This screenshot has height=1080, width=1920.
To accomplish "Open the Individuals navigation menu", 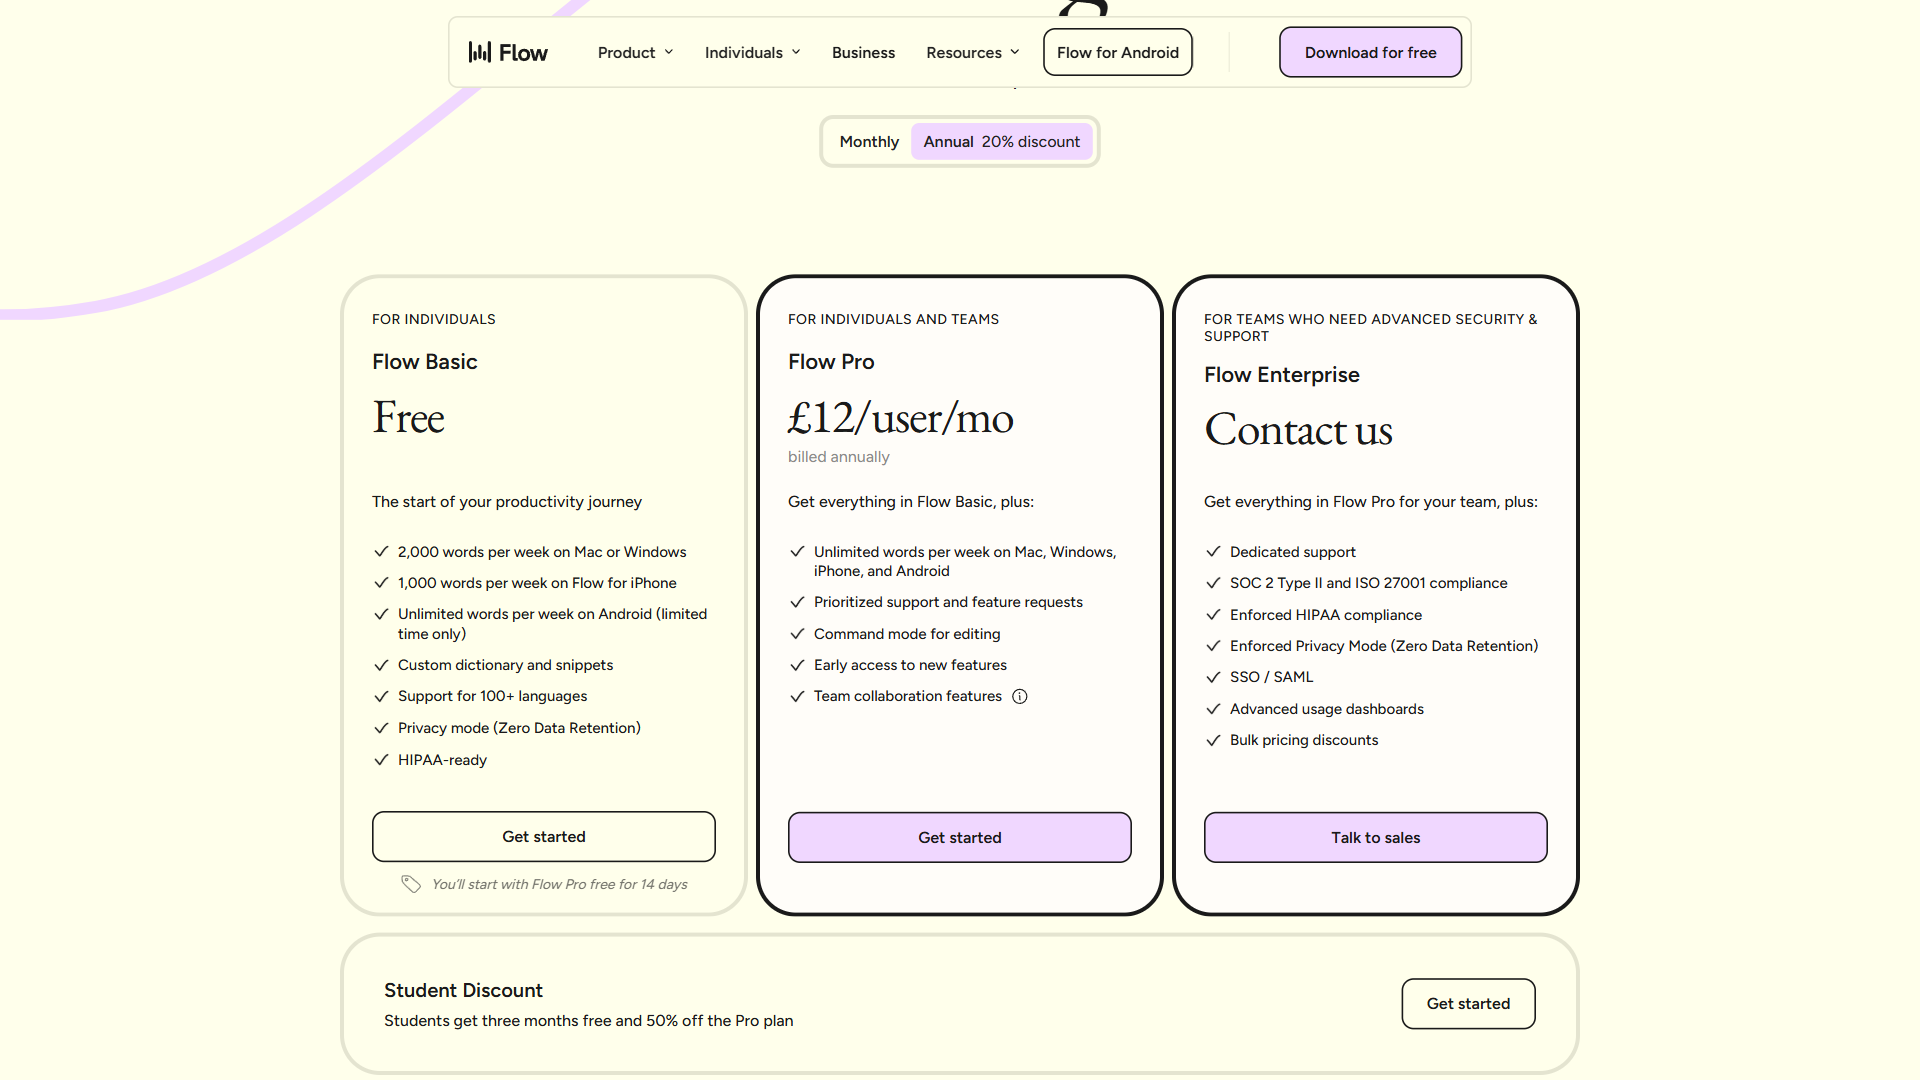I will point(752,52).
